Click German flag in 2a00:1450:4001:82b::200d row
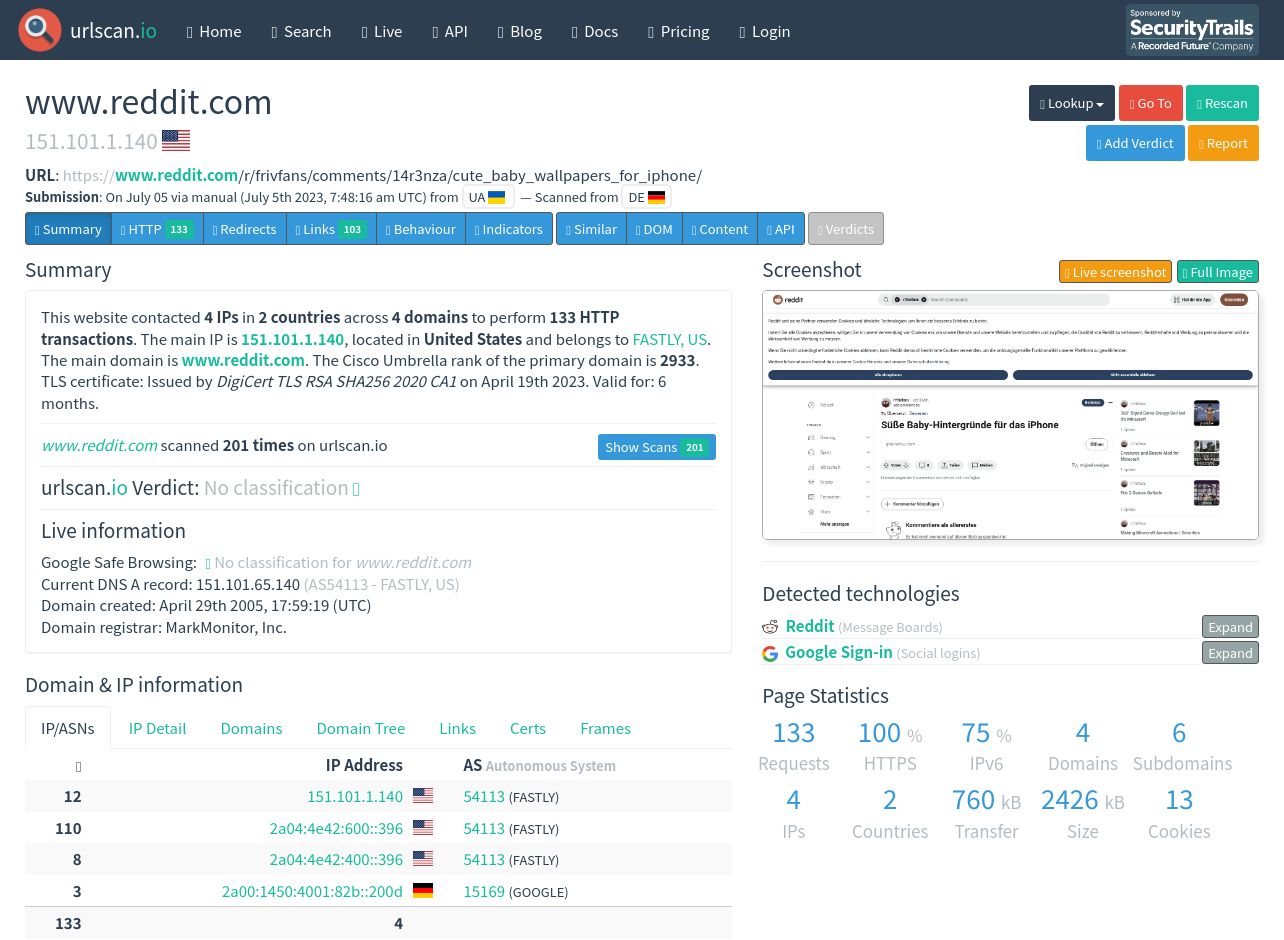 (x=423, y=891)
